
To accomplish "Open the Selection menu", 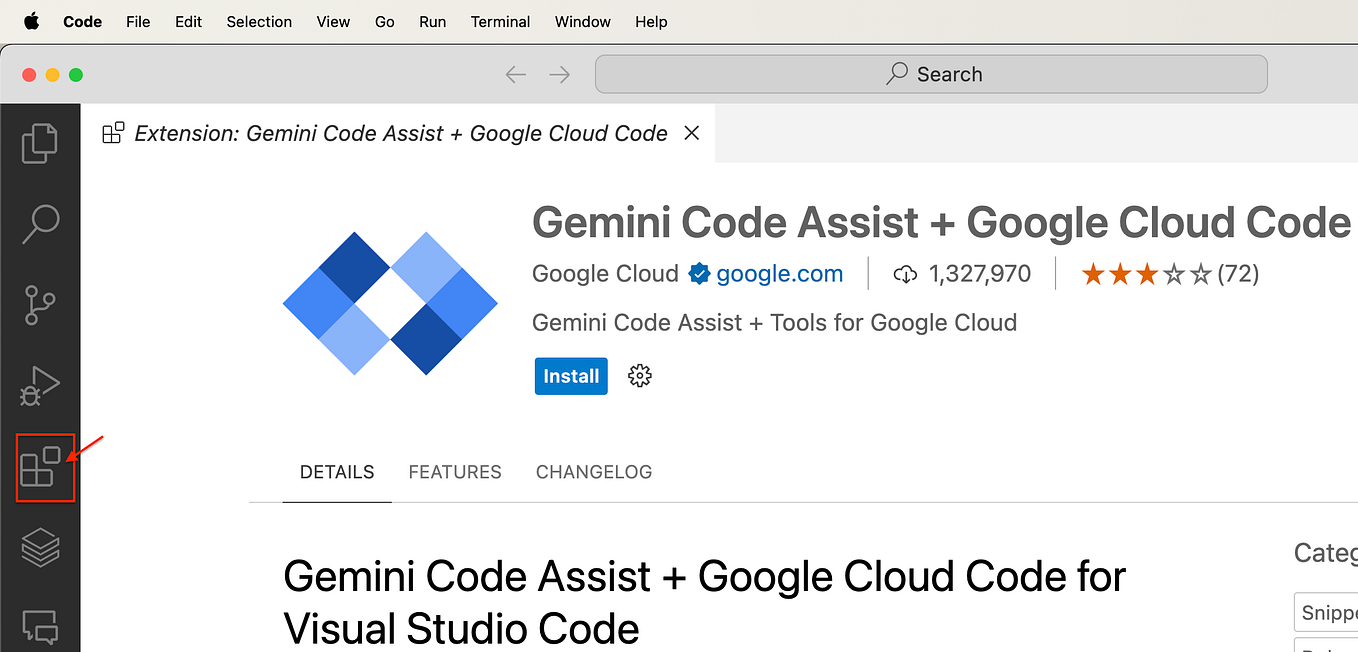I will coord(259,21).
